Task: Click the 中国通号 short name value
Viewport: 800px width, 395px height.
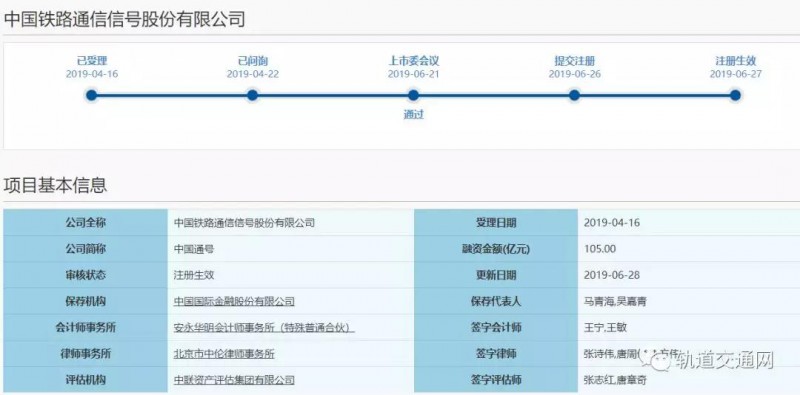Action: point(194,249)
